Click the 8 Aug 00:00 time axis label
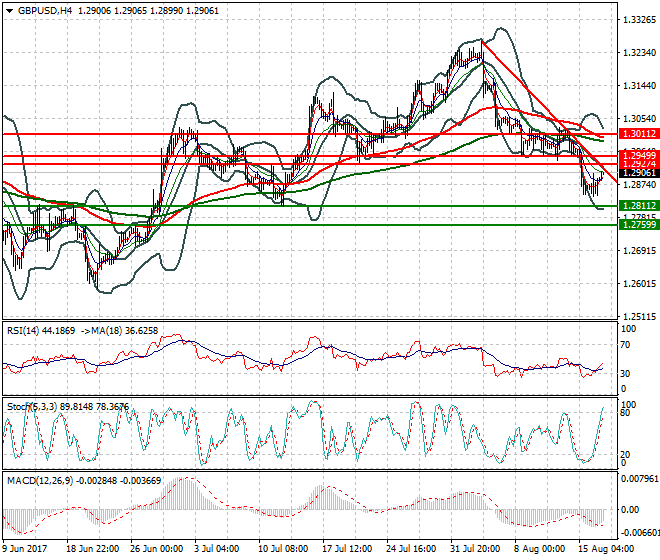 tap(539, 549)
